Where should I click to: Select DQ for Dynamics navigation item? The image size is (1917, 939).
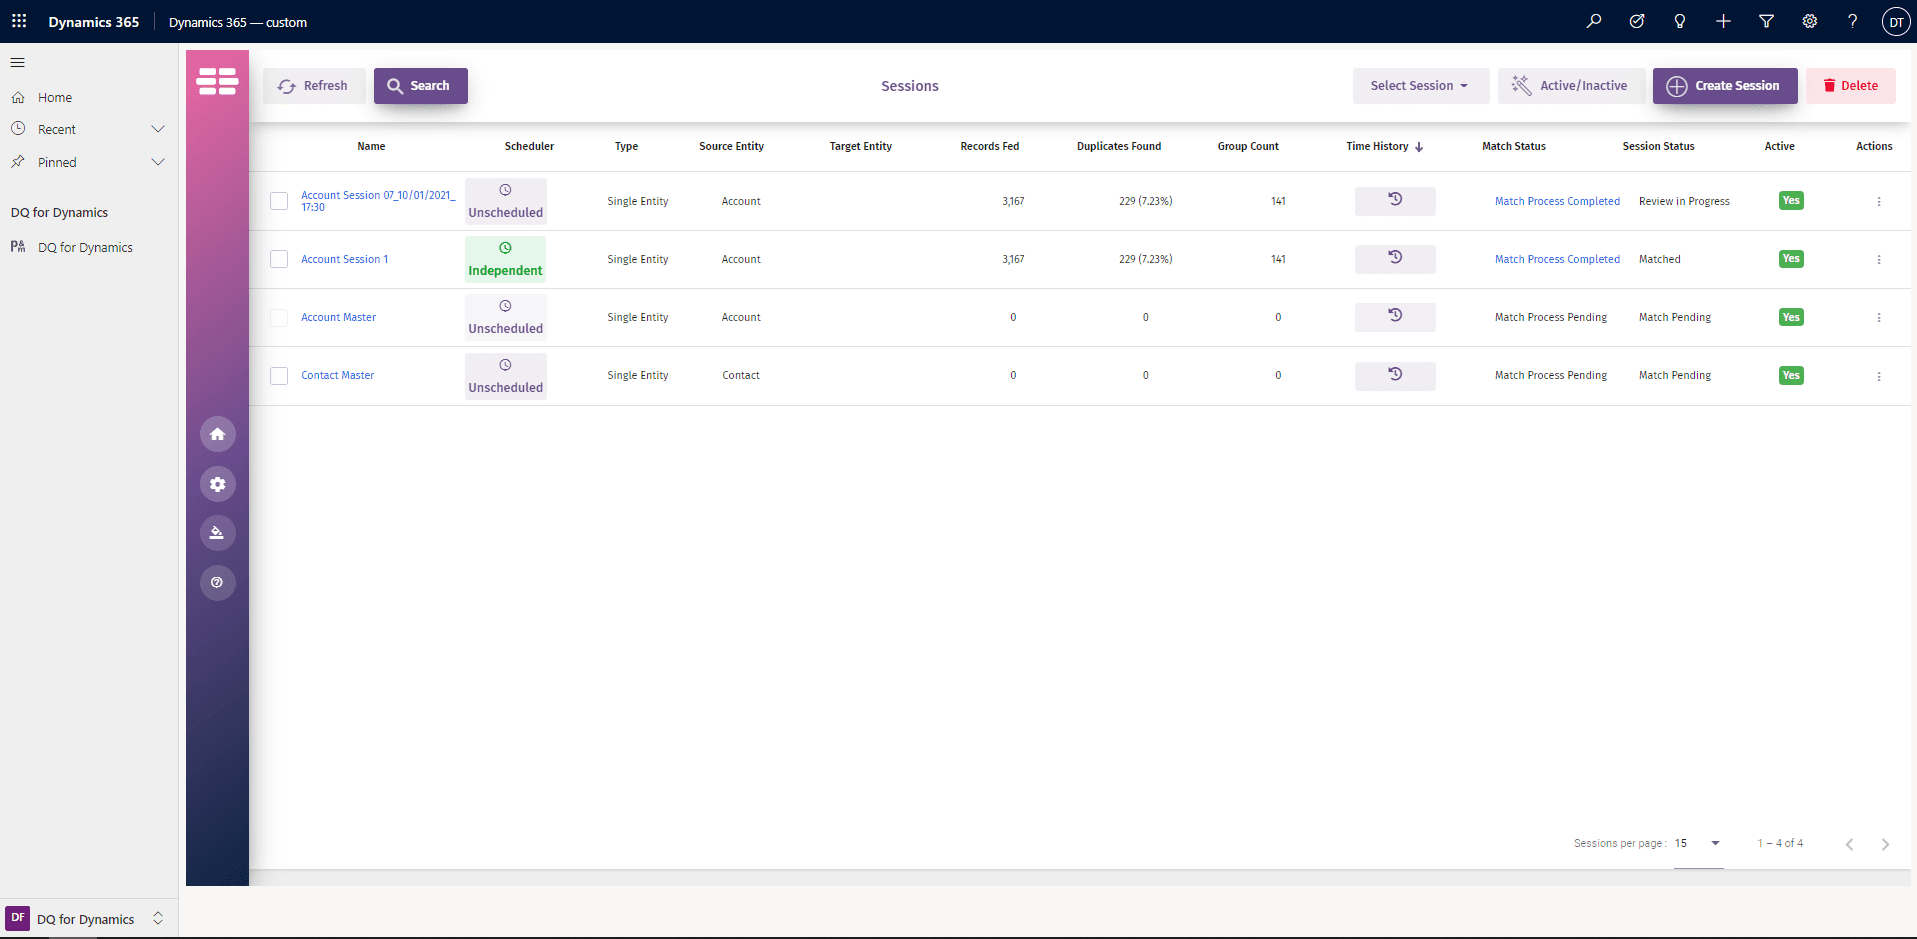coord(85,247)
